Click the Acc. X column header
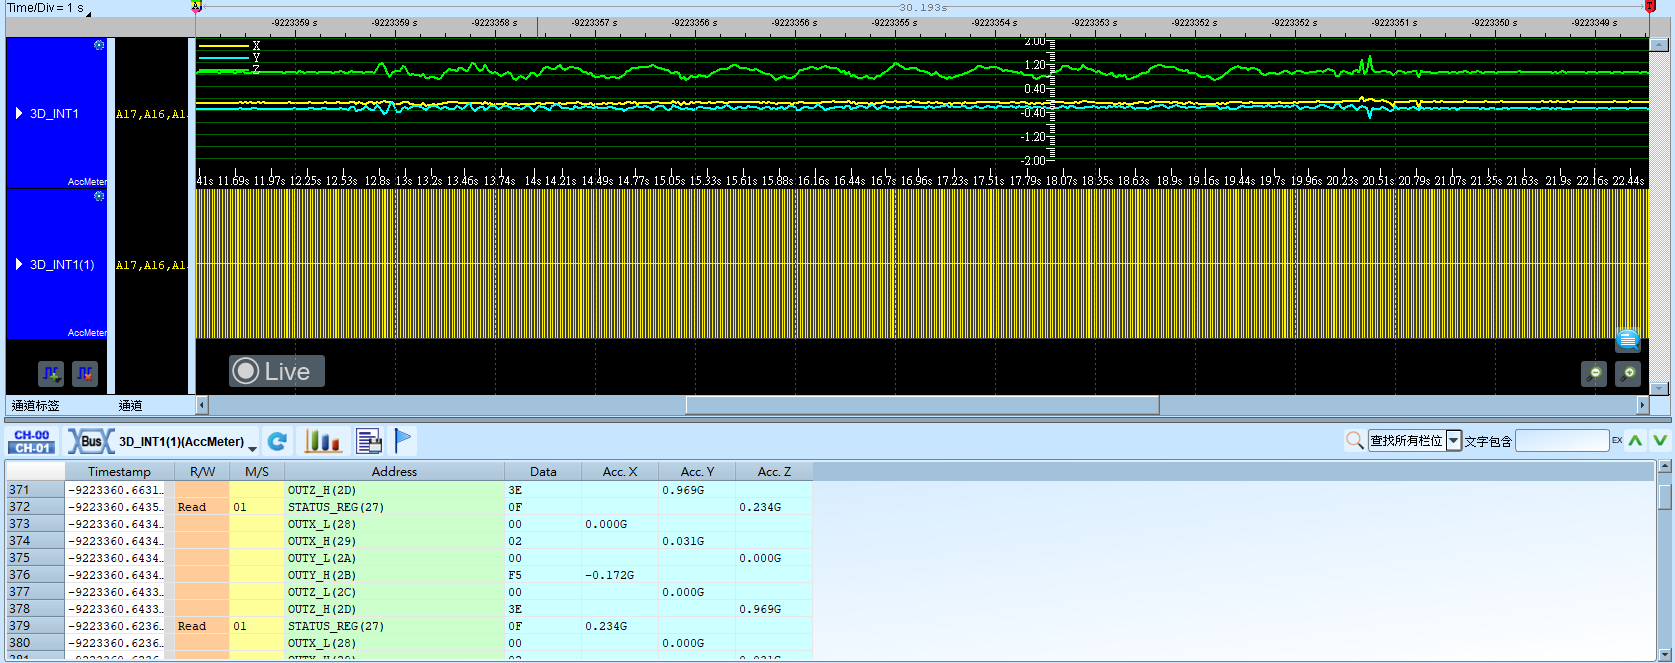Image resolution: width=1675 pixels, height=663 pixels. 620,471
